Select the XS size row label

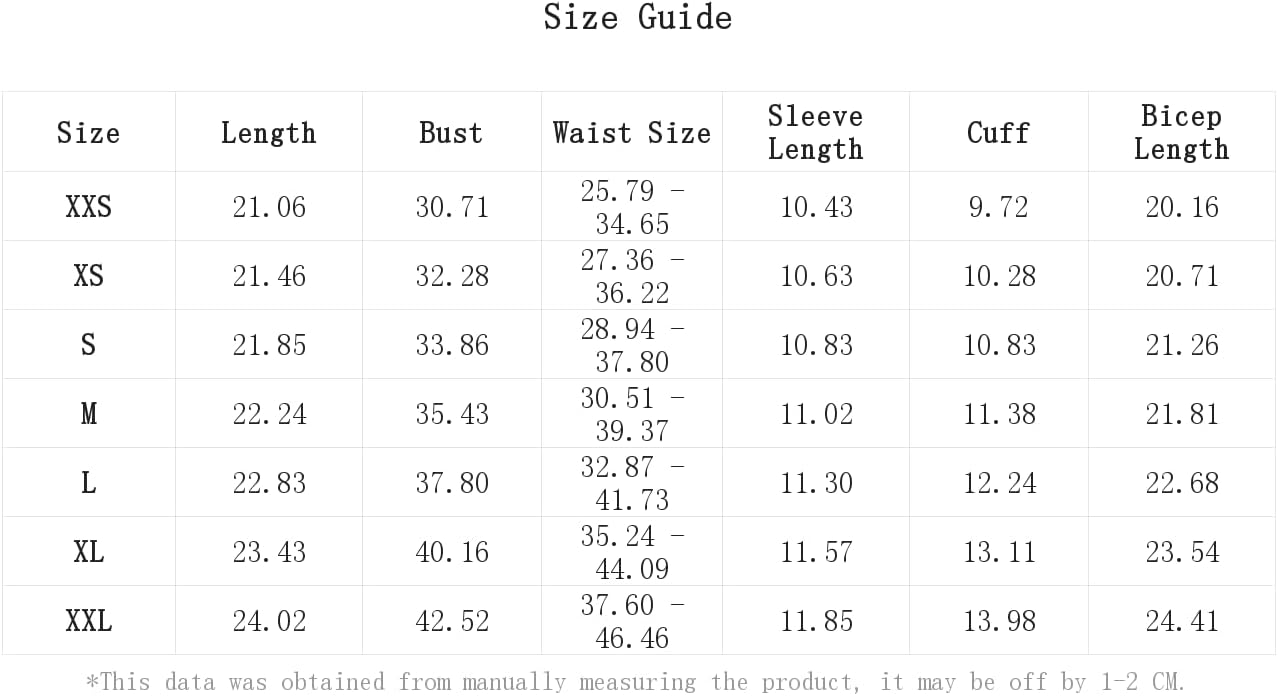point(88,276)
